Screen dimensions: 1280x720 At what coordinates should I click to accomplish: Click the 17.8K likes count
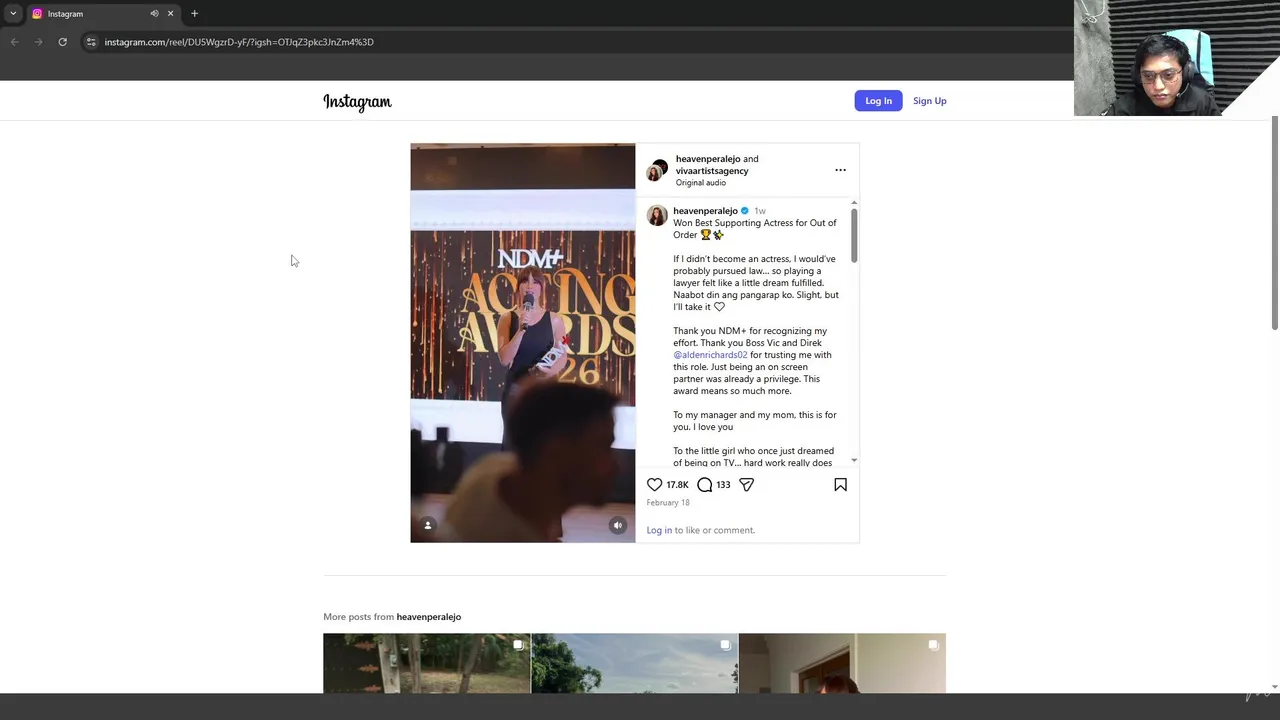(677, 484)
